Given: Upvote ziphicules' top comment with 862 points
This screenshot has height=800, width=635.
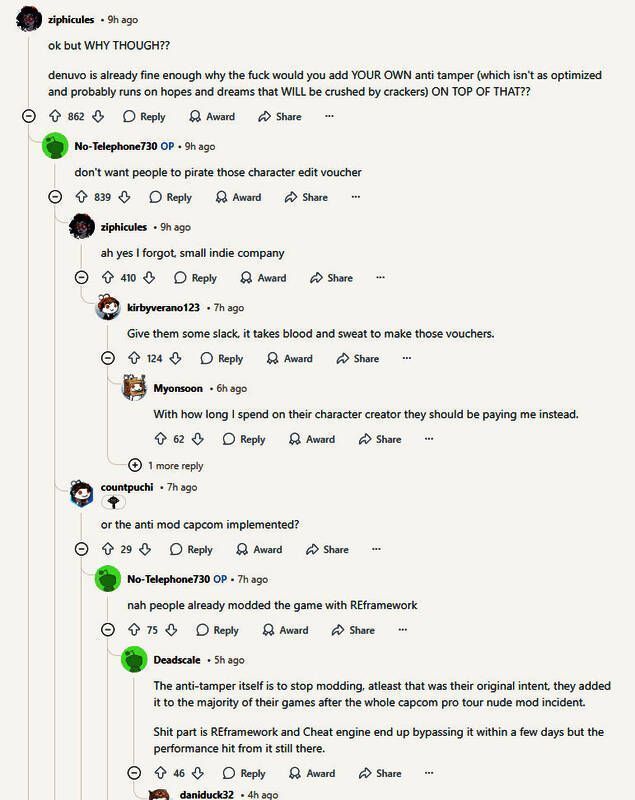Looking at the screenshot, I should point(56,117).
